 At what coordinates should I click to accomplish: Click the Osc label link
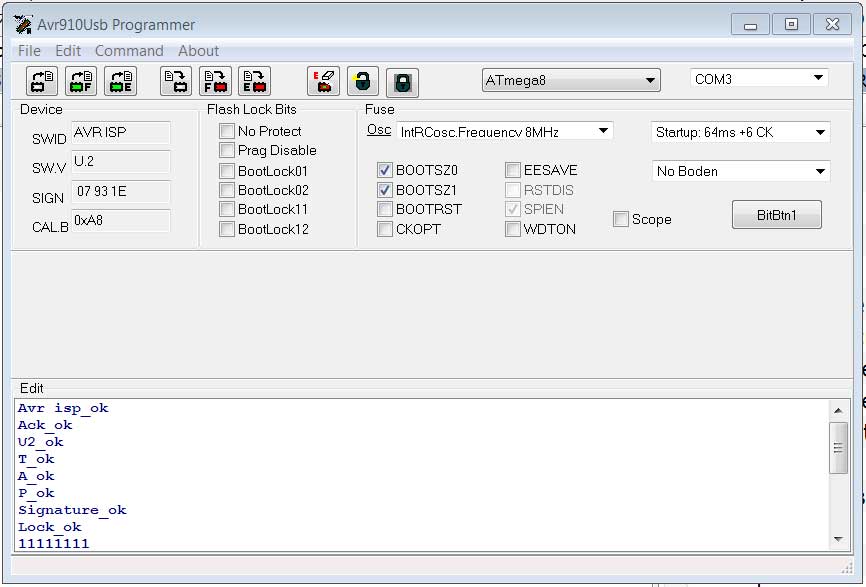pyautogui.click(x=379, y=130)
